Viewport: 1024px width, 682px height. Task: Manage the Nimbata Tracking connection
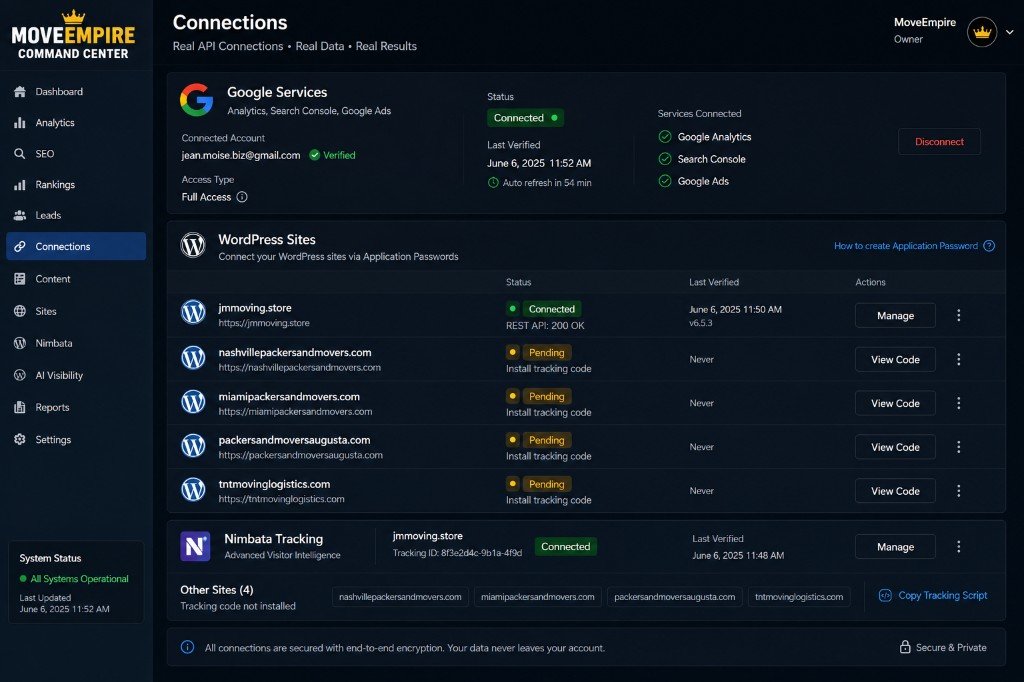(x=895, y=547)
